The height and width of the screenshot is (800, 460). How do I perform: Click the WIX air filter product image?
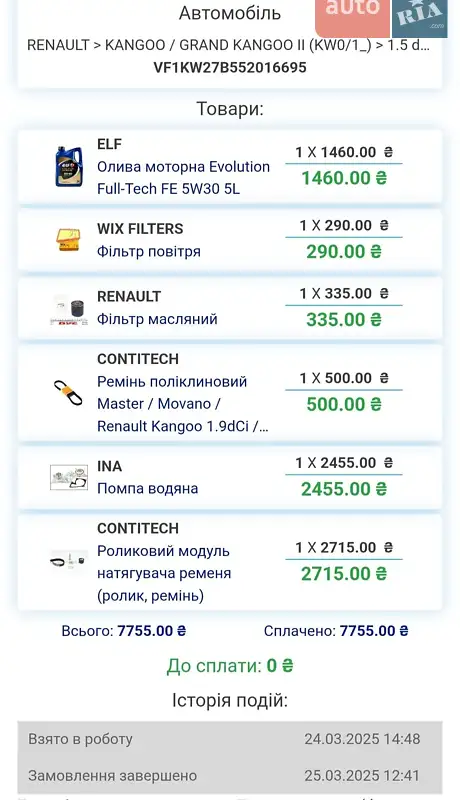pyautogui.click(x=68, y=240)
